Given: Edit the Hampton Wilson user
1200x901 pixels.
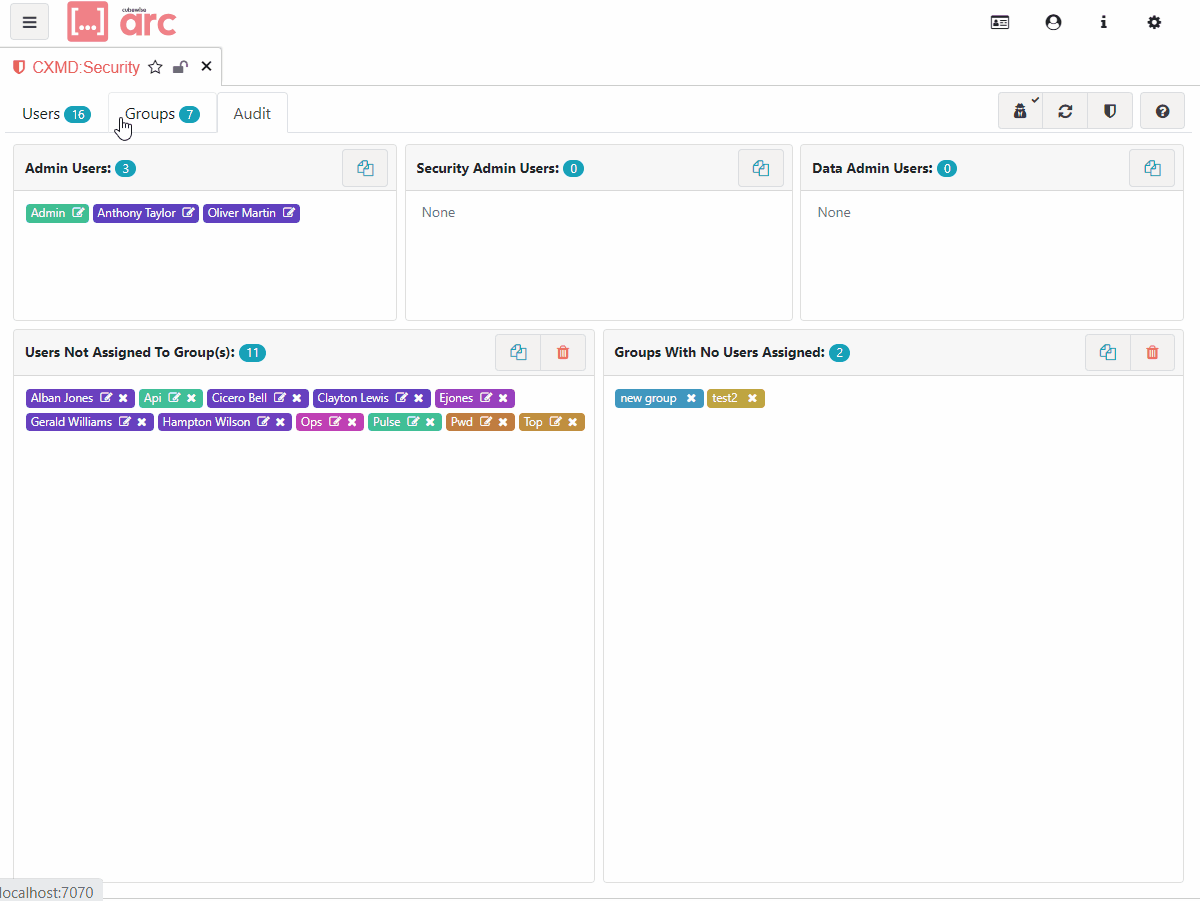Looking at the screenshot, I should pyautogui.click(x=263, y=422).
